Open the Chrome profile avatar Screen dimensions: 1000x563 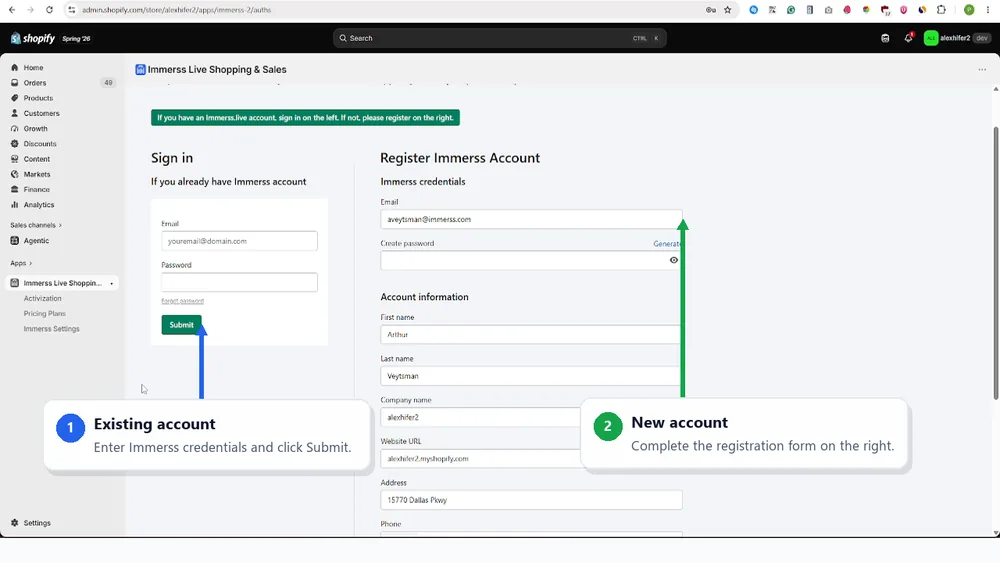coord(969,10)
